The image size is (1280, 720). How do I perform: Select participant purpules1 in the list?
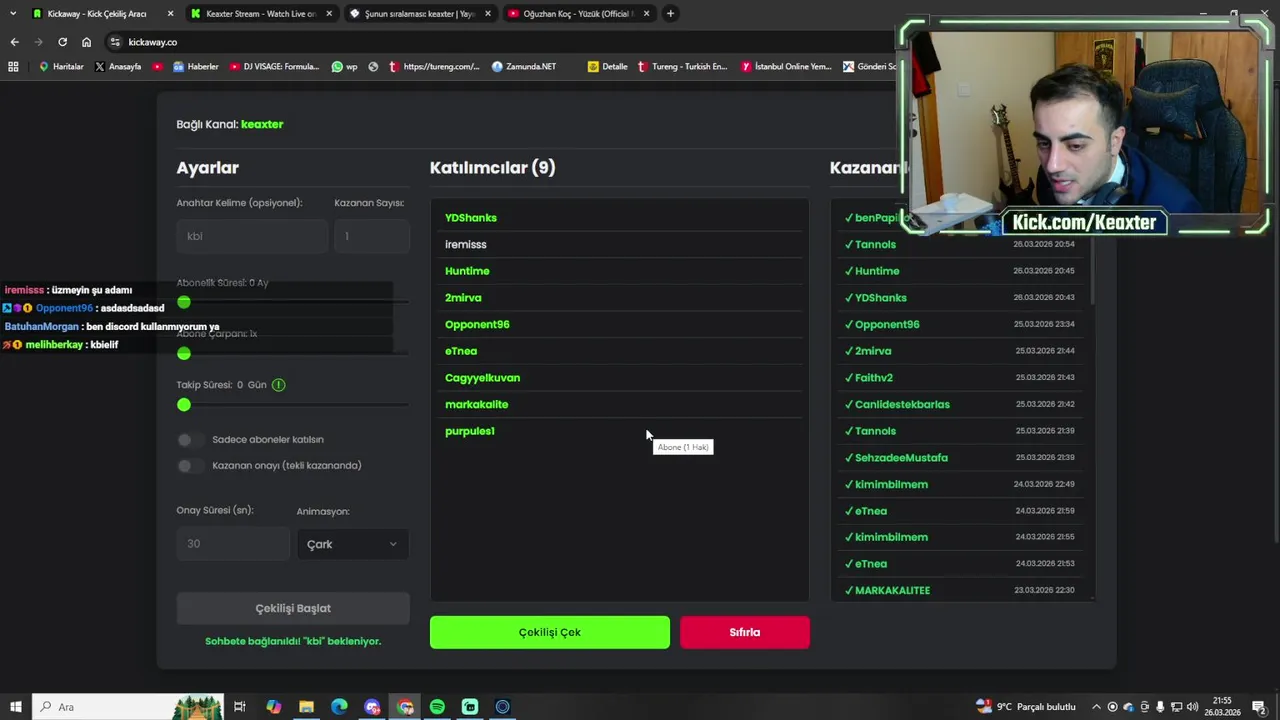click(470, 431)
